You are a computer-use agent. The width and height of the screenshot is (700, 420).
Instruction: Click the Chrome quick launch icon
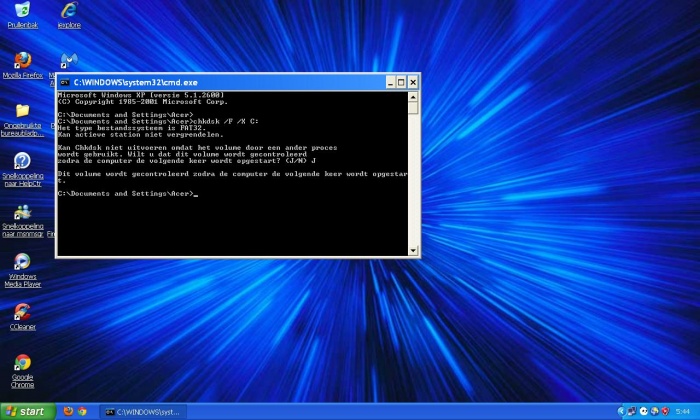click(x=82, y=411)
